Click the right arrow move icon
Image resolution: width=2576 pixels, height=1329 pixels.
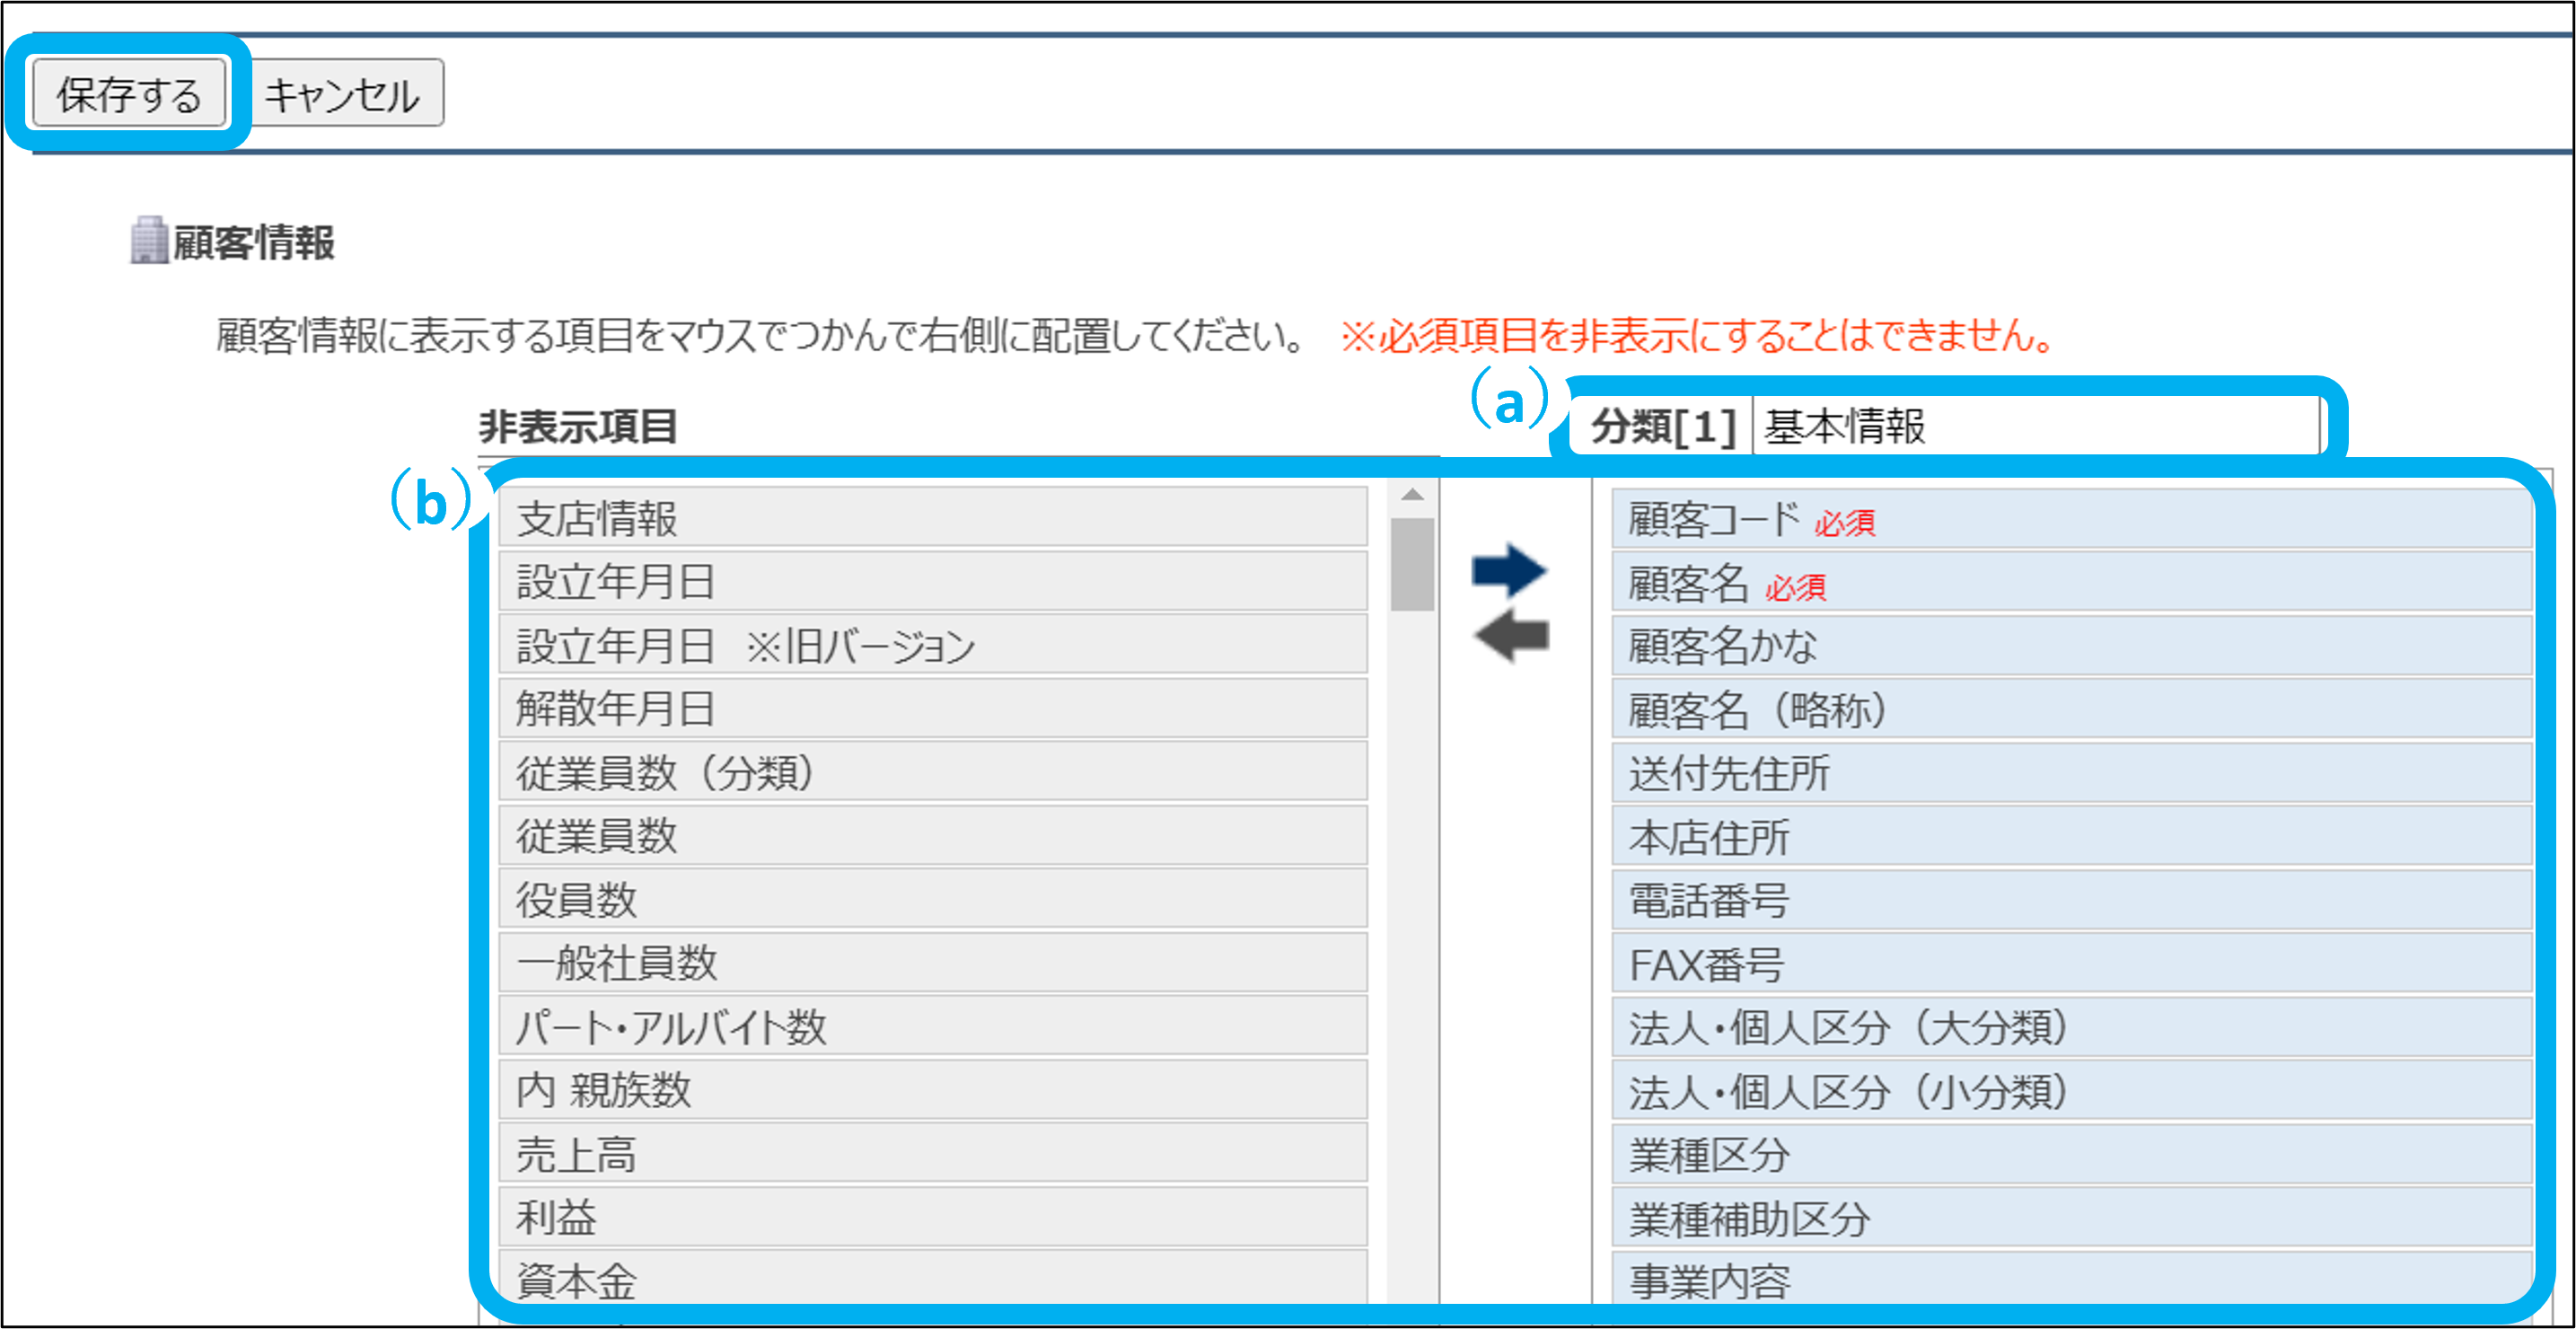click(1509, 571)
